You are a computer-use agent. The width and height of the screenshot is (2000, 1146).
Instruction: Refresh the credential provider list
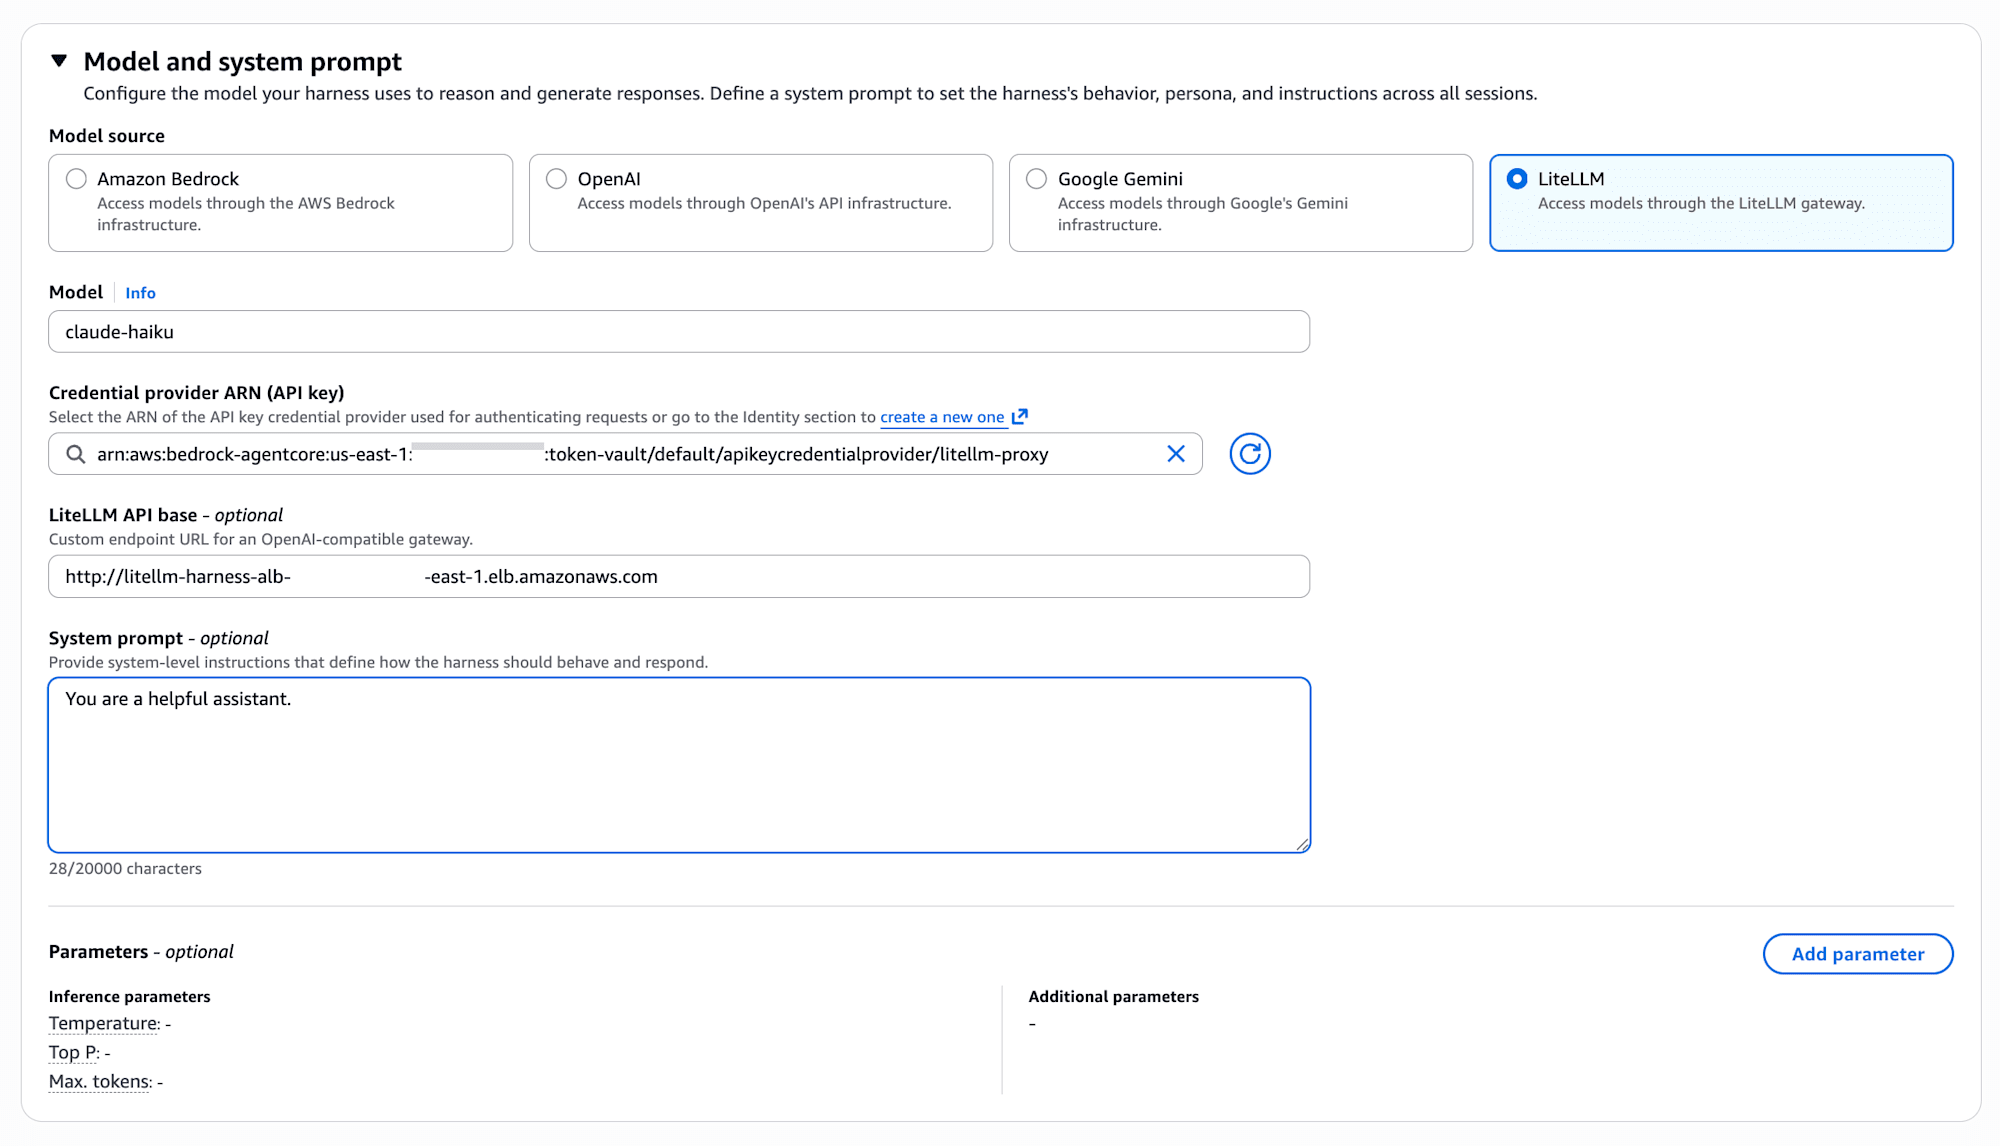(x=1250, y=454)
